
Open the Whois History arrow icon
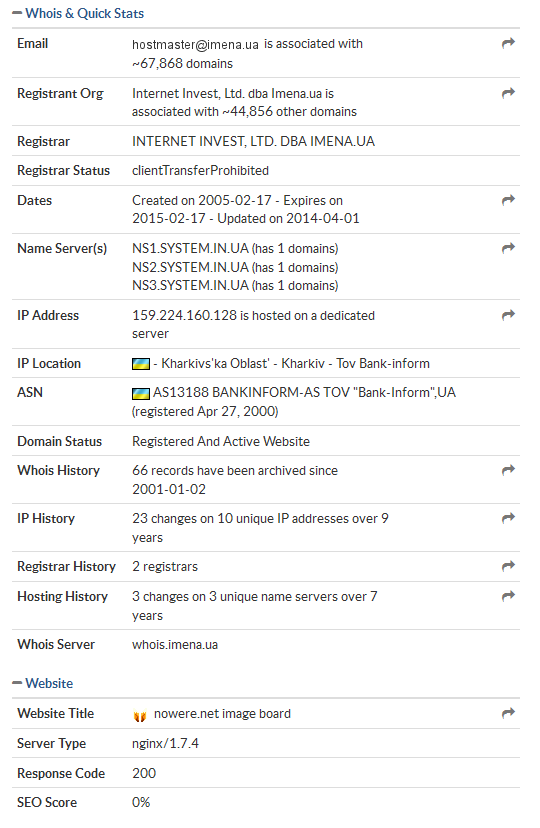[x=508, y=470]
